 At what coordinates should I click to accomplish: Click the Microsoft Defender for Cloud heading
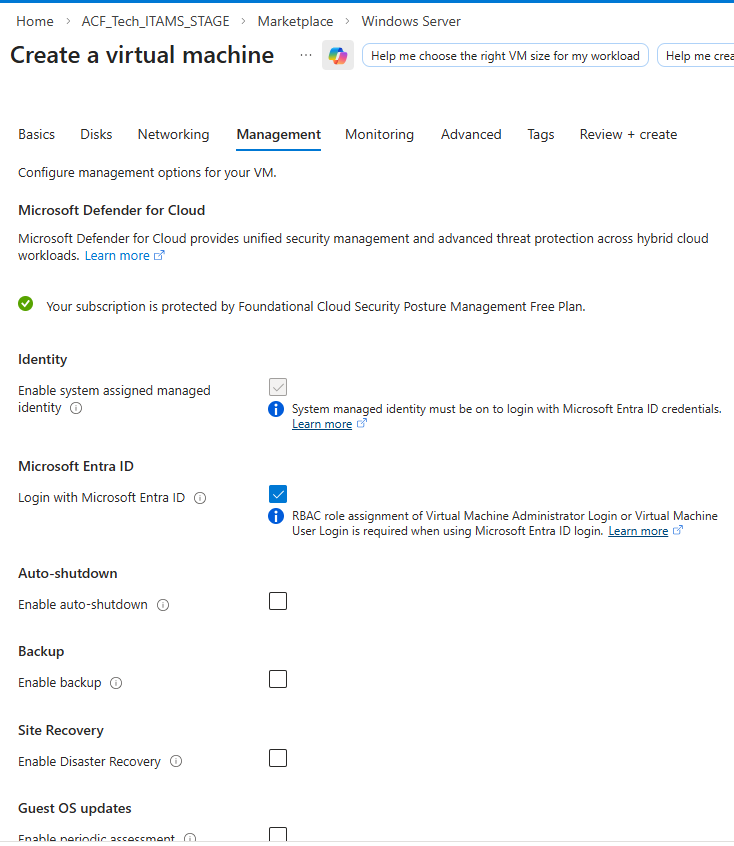[112, 210]
